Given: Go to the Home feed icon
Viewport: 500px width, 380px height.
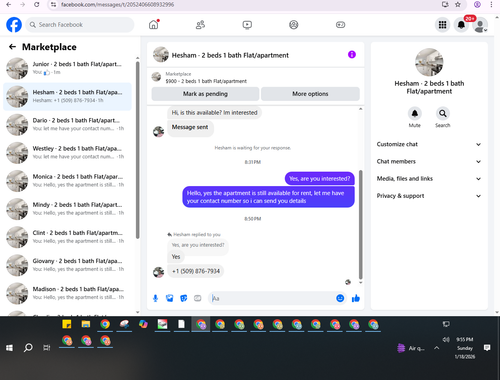Looking at the screenshot, I should [154, 25].
